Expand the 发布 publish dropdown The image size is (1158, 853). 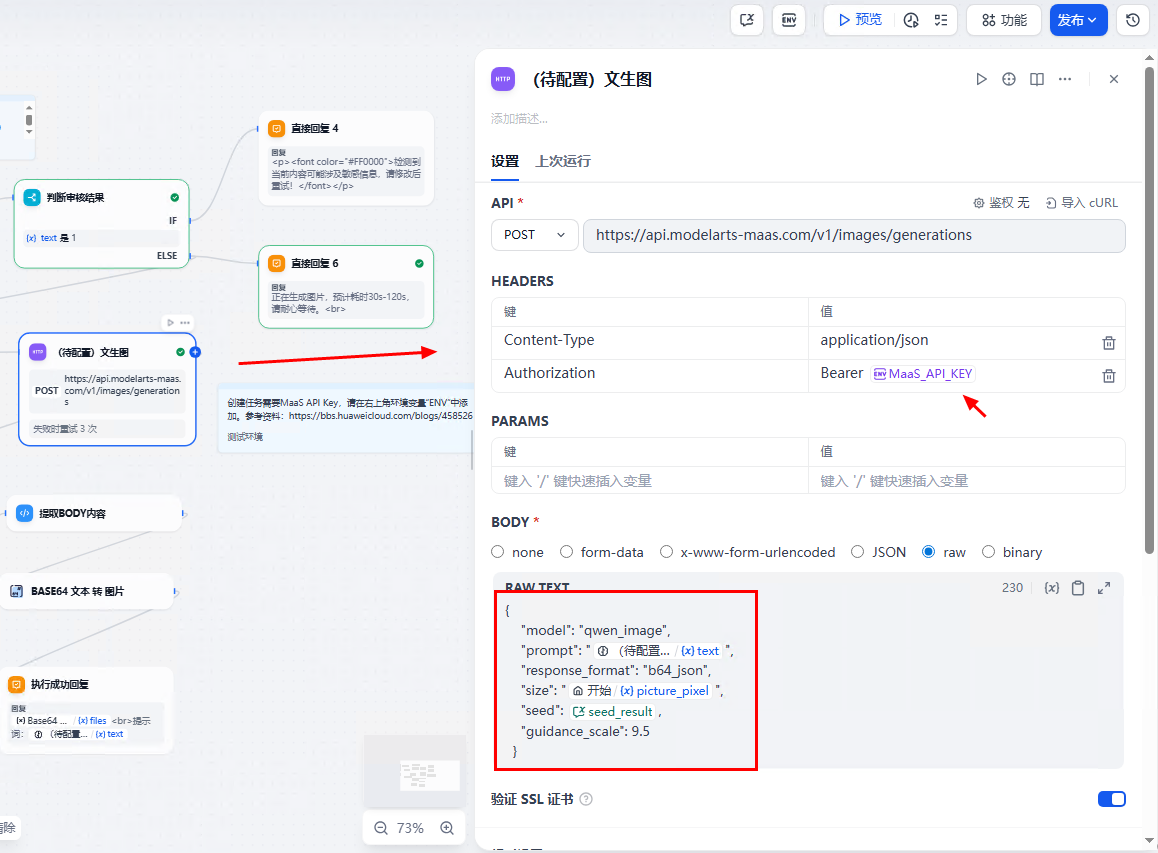pos(1078,20)
